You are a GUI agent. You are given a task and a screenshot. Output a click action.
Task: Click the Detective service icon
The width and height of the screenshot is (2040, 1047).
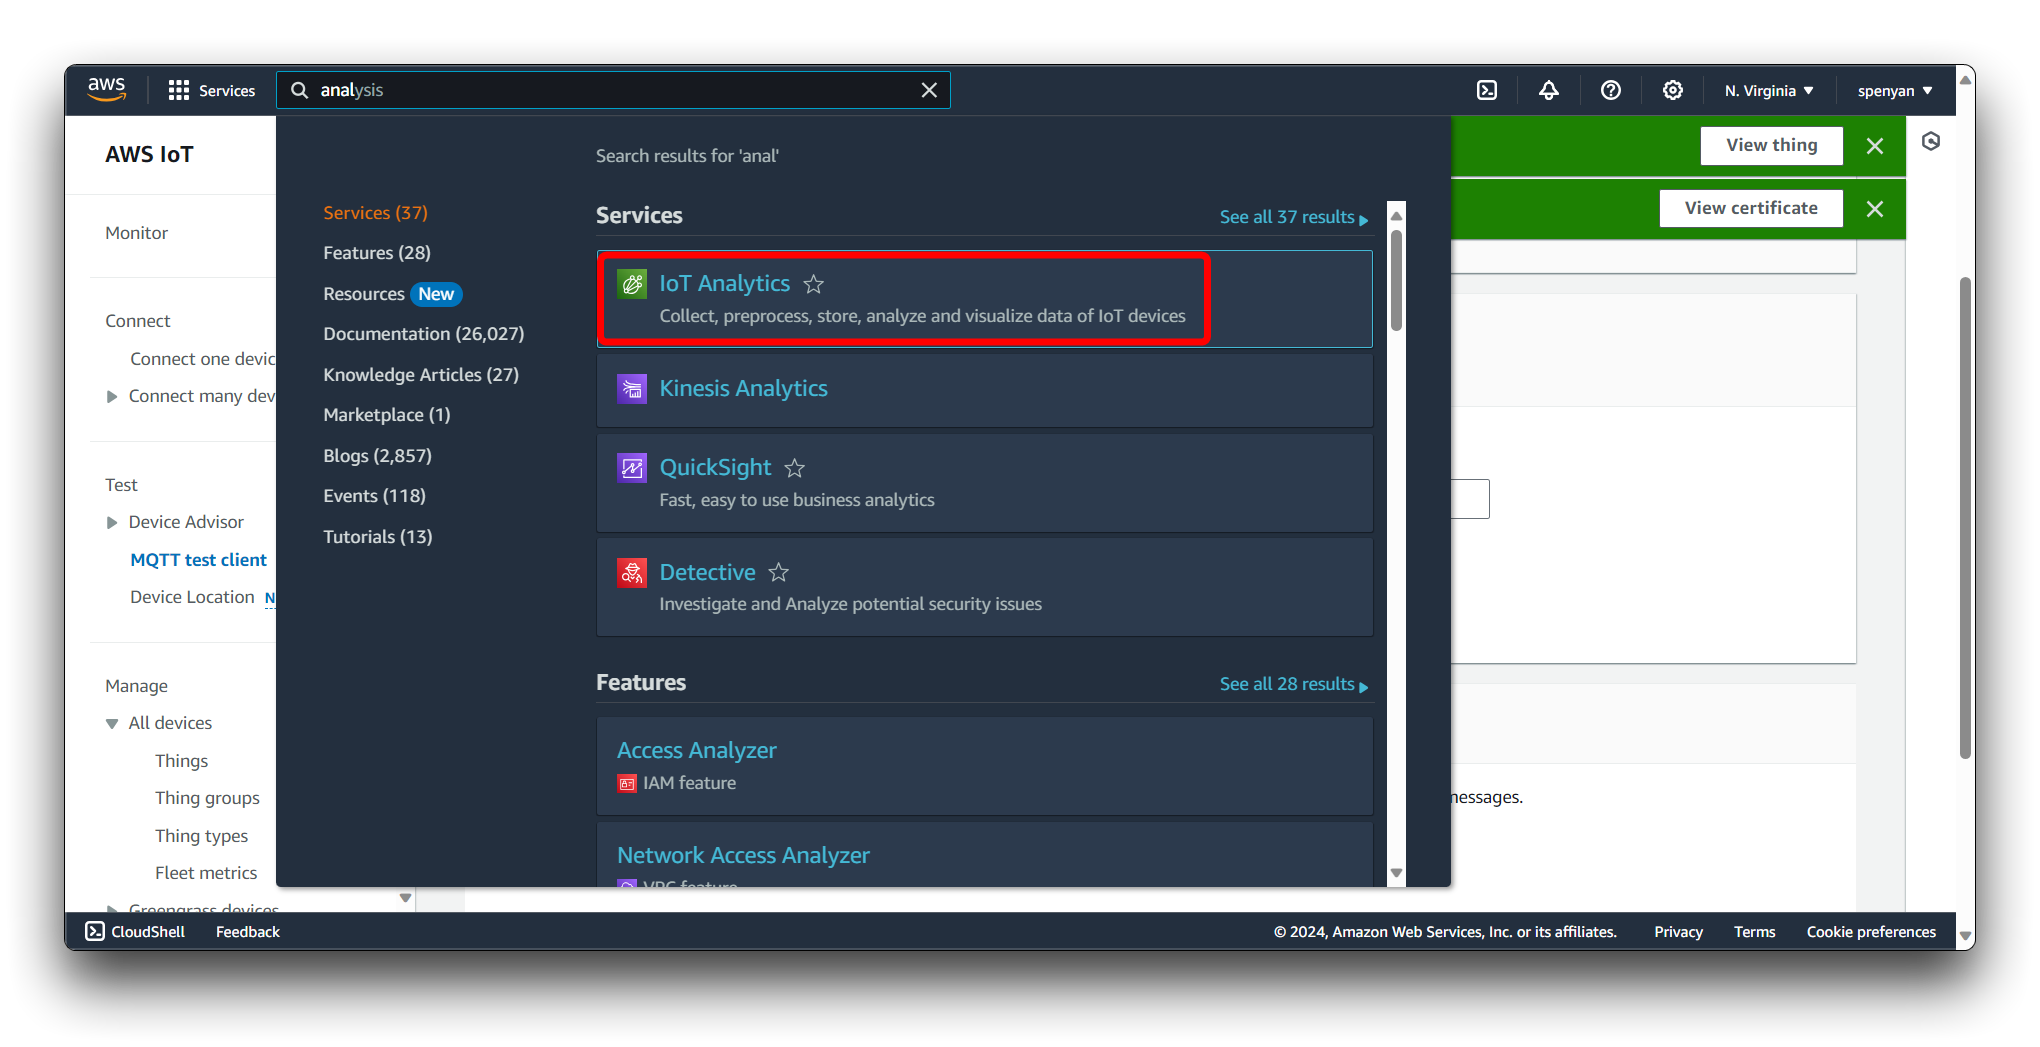[632, 572]
